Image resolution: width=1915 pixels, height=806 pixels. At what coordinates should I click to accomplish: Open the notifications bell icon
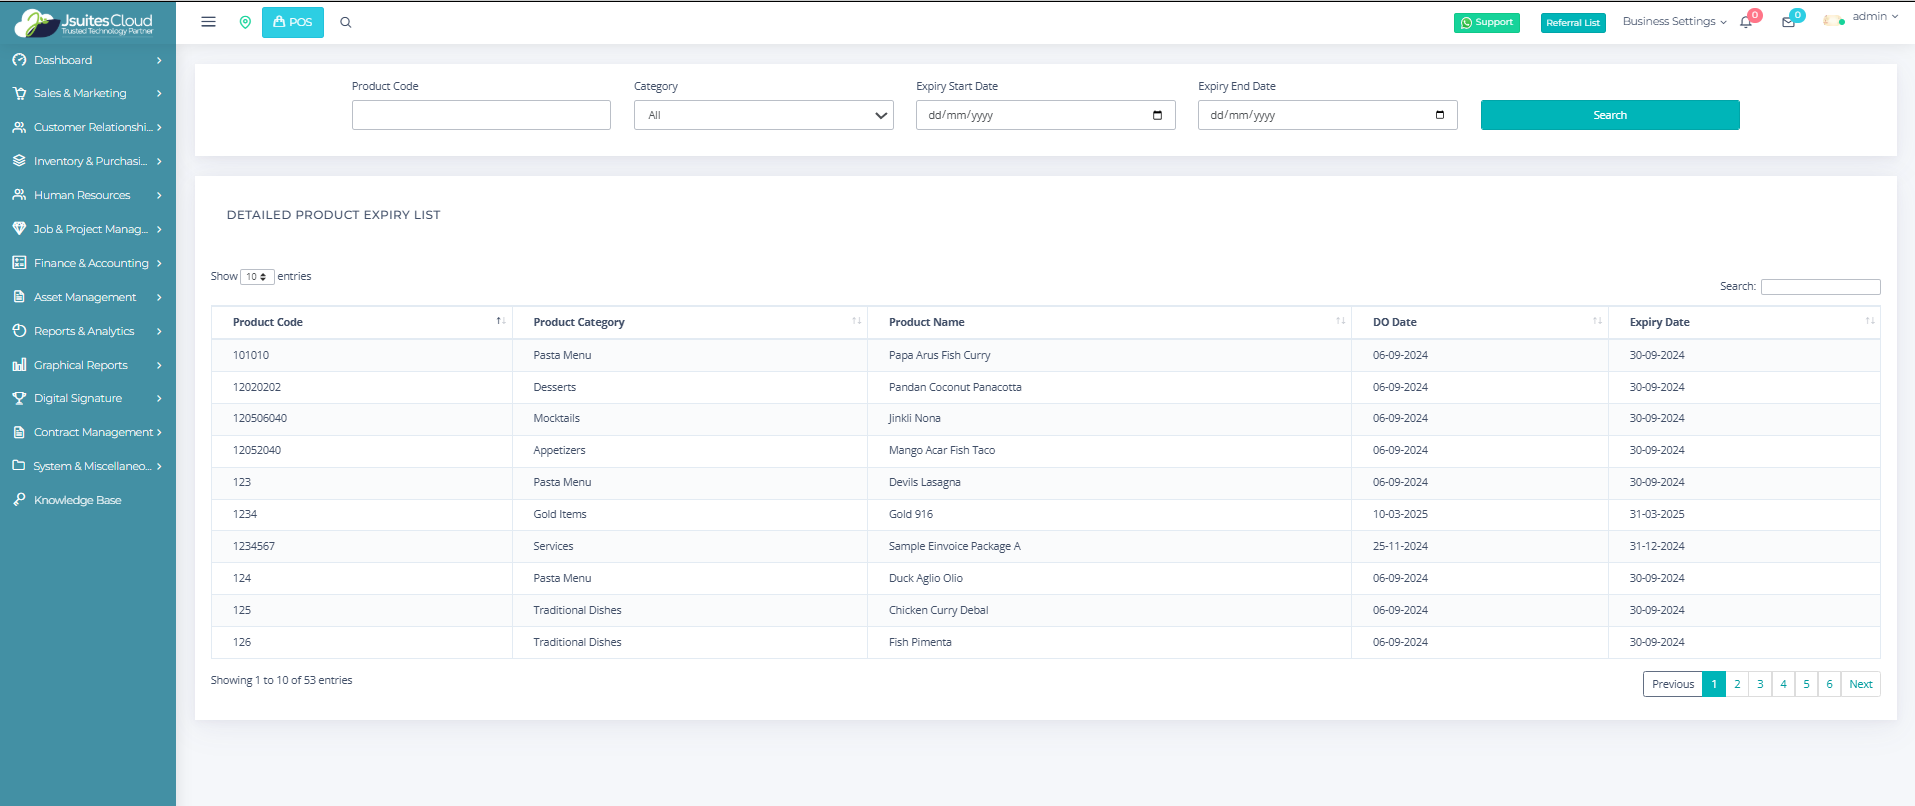1746,22
